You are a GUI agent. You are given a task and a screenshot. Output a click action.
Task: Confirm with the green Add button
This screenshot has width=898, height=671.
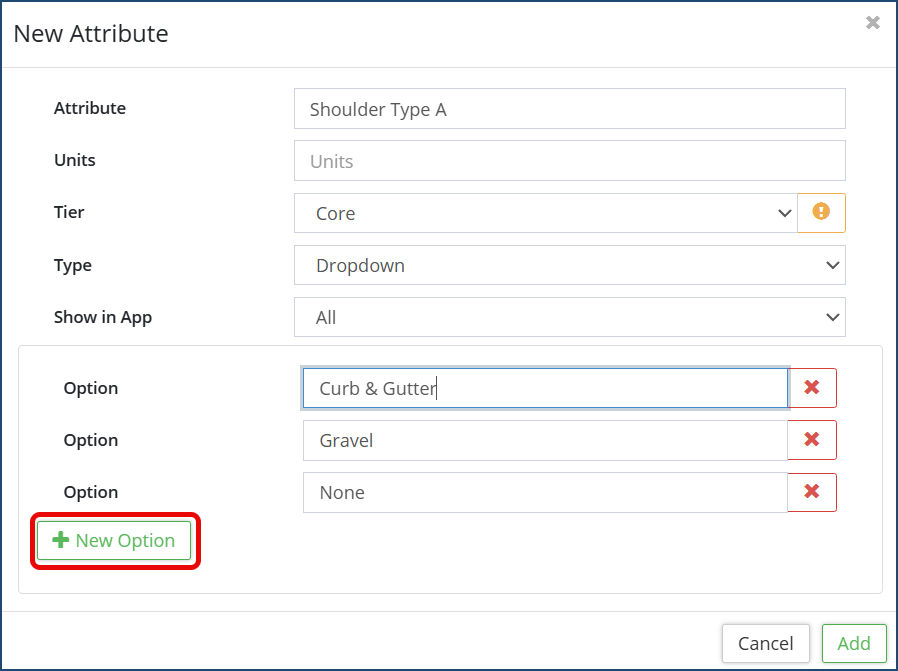tap(854, 644)
